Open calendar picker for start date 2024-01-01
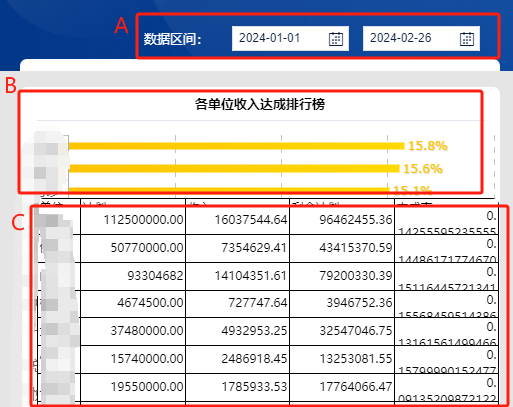The height and width of the screenshot is (407, 513). 336,39
